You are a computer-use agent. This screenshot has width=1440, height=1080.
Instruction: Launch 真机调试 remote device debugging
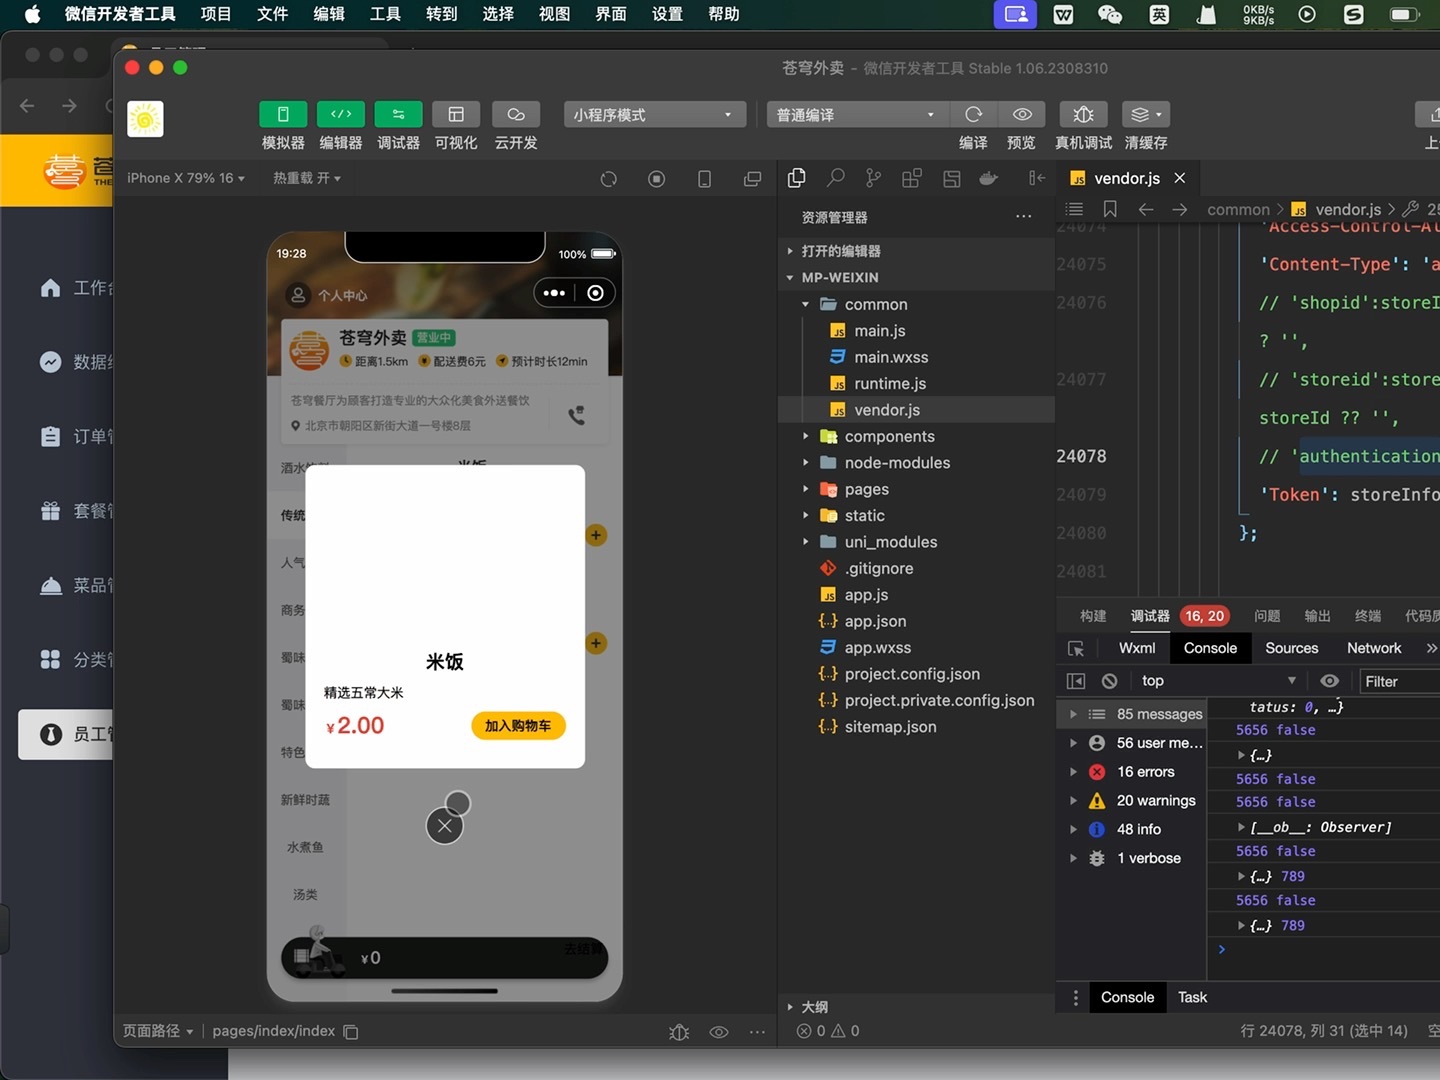tap(1083, 114)
